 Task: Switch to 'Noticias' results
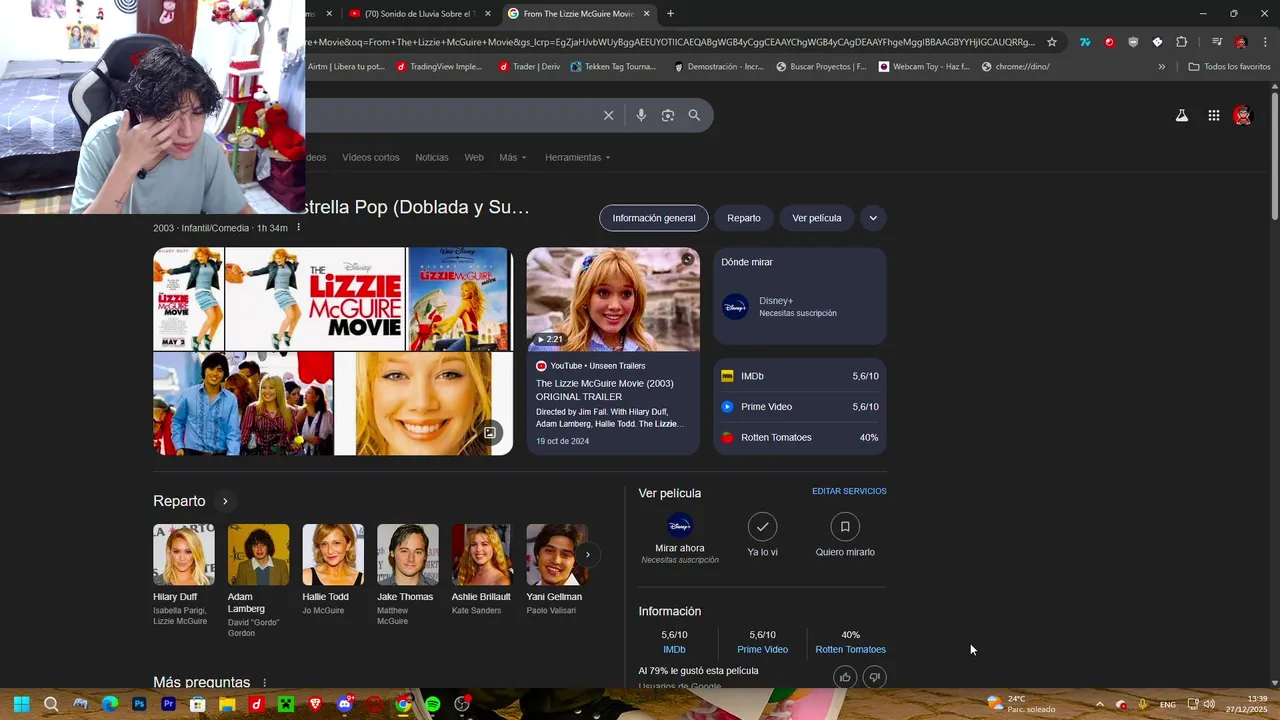[432, 157]
